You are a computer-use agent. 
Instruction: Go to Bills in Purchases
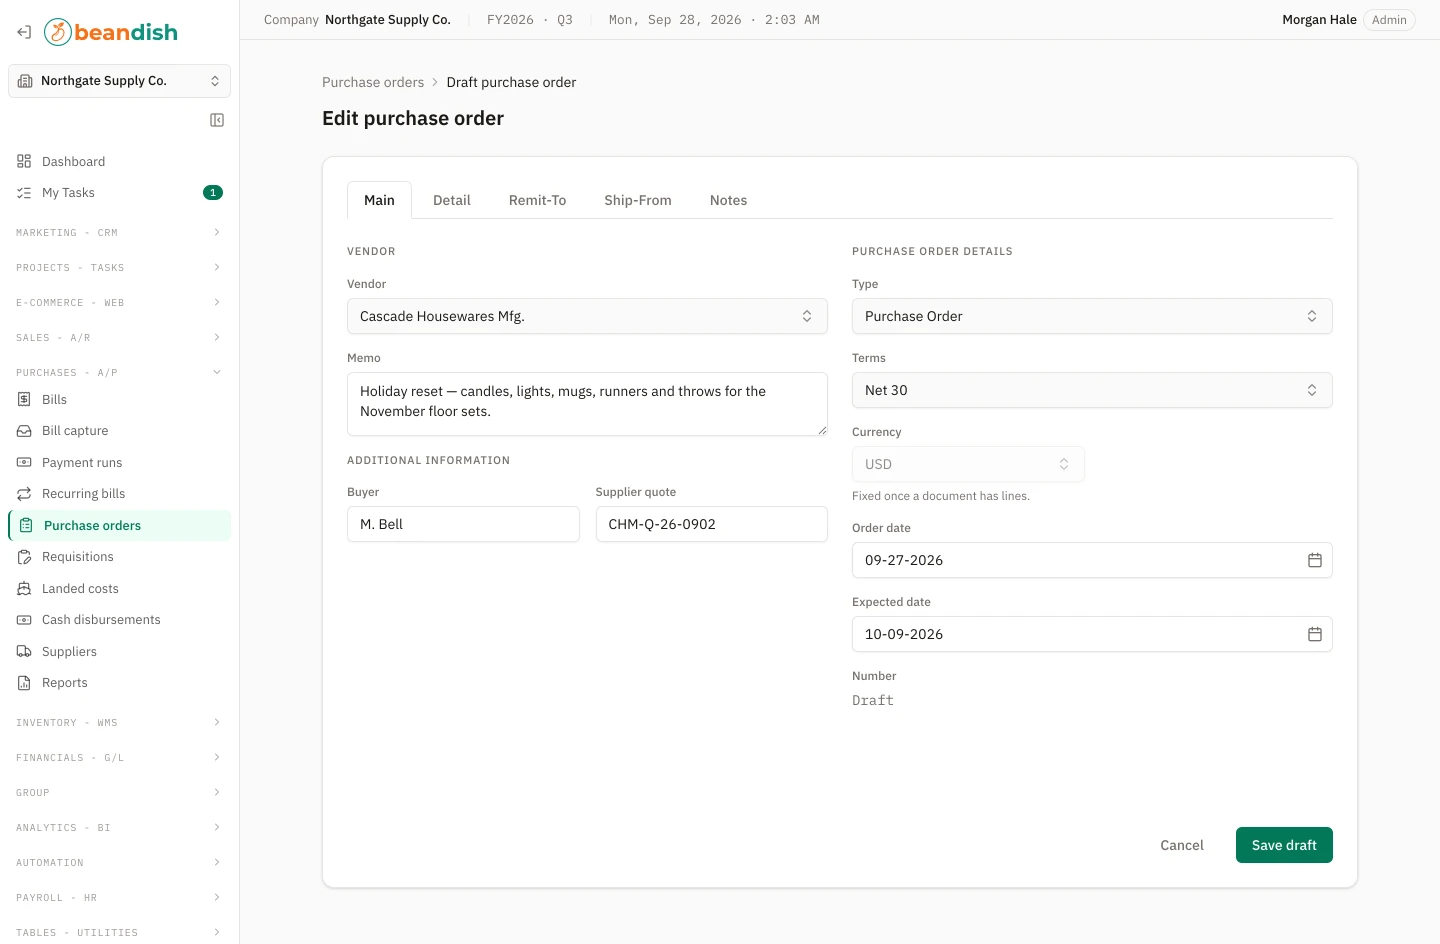pos(119,399)
